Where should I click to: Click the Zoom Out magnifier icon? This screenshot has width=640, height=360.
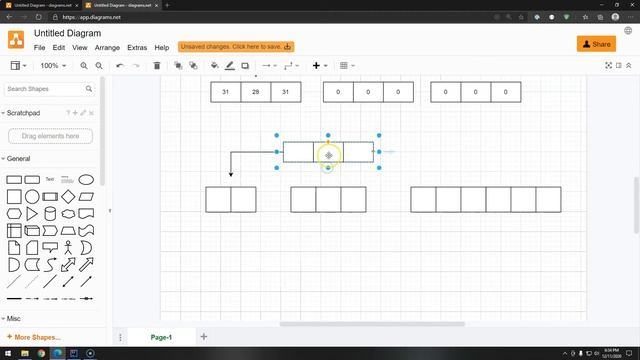pyautogui.click(x=99, y=66)
